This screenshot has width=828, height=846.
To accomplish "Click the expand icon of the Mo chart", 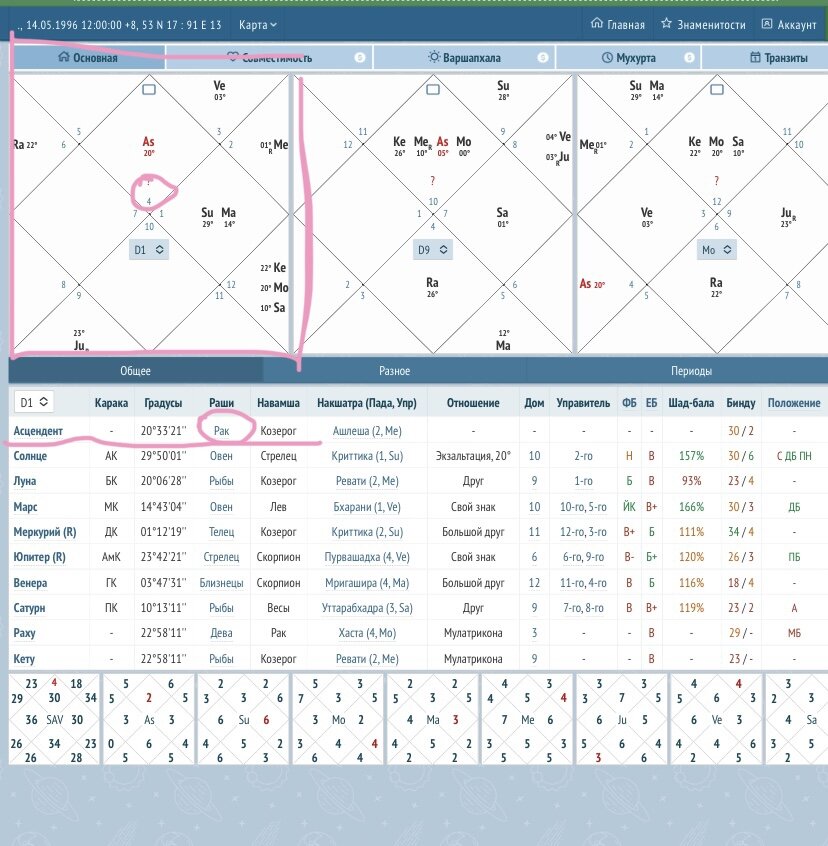I will (x=716, y=90).
